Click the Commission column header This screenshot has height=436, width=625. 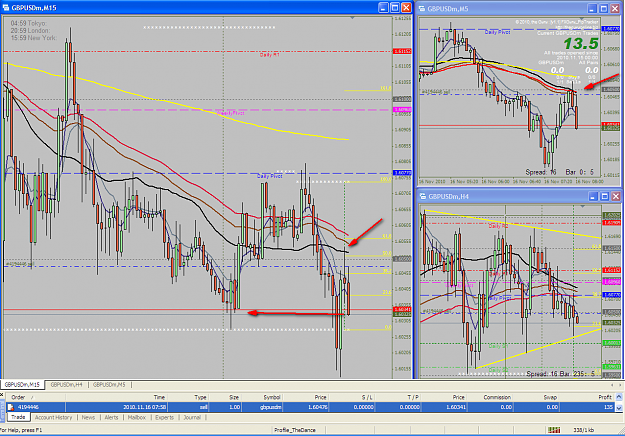490,397
